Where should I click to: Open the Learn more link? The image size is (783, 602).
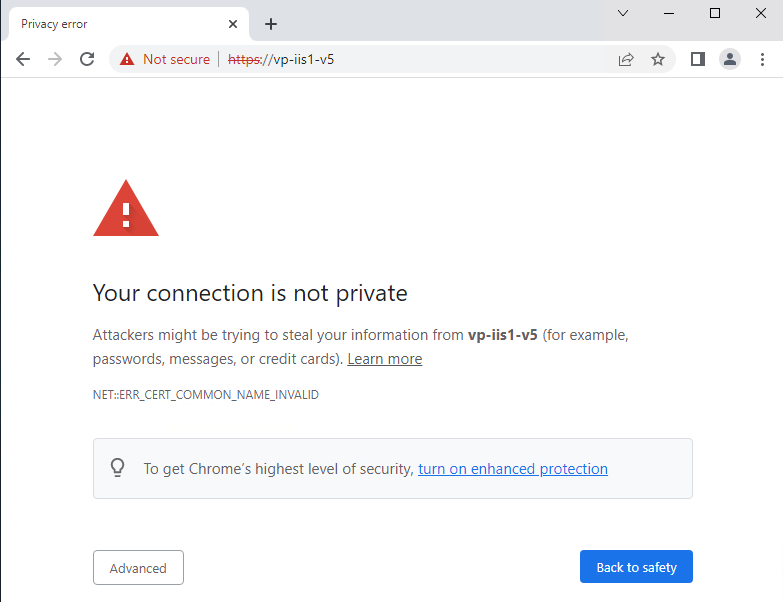coord(384,359)
